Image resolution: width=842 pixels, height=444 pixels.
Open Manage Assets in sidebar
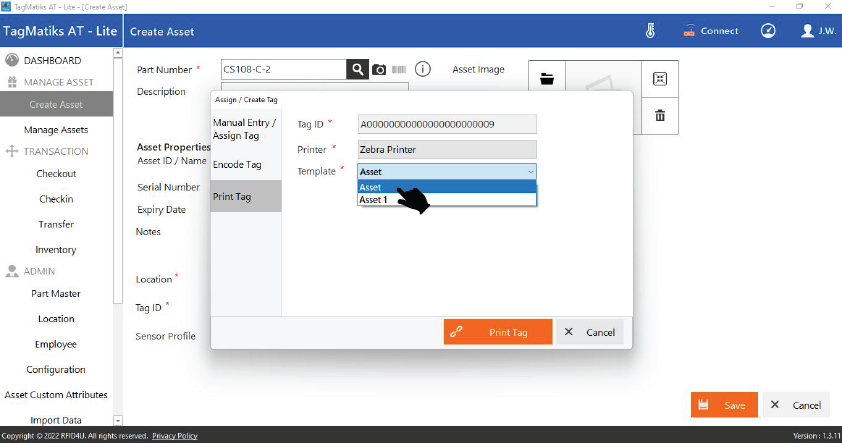(56, 130)
